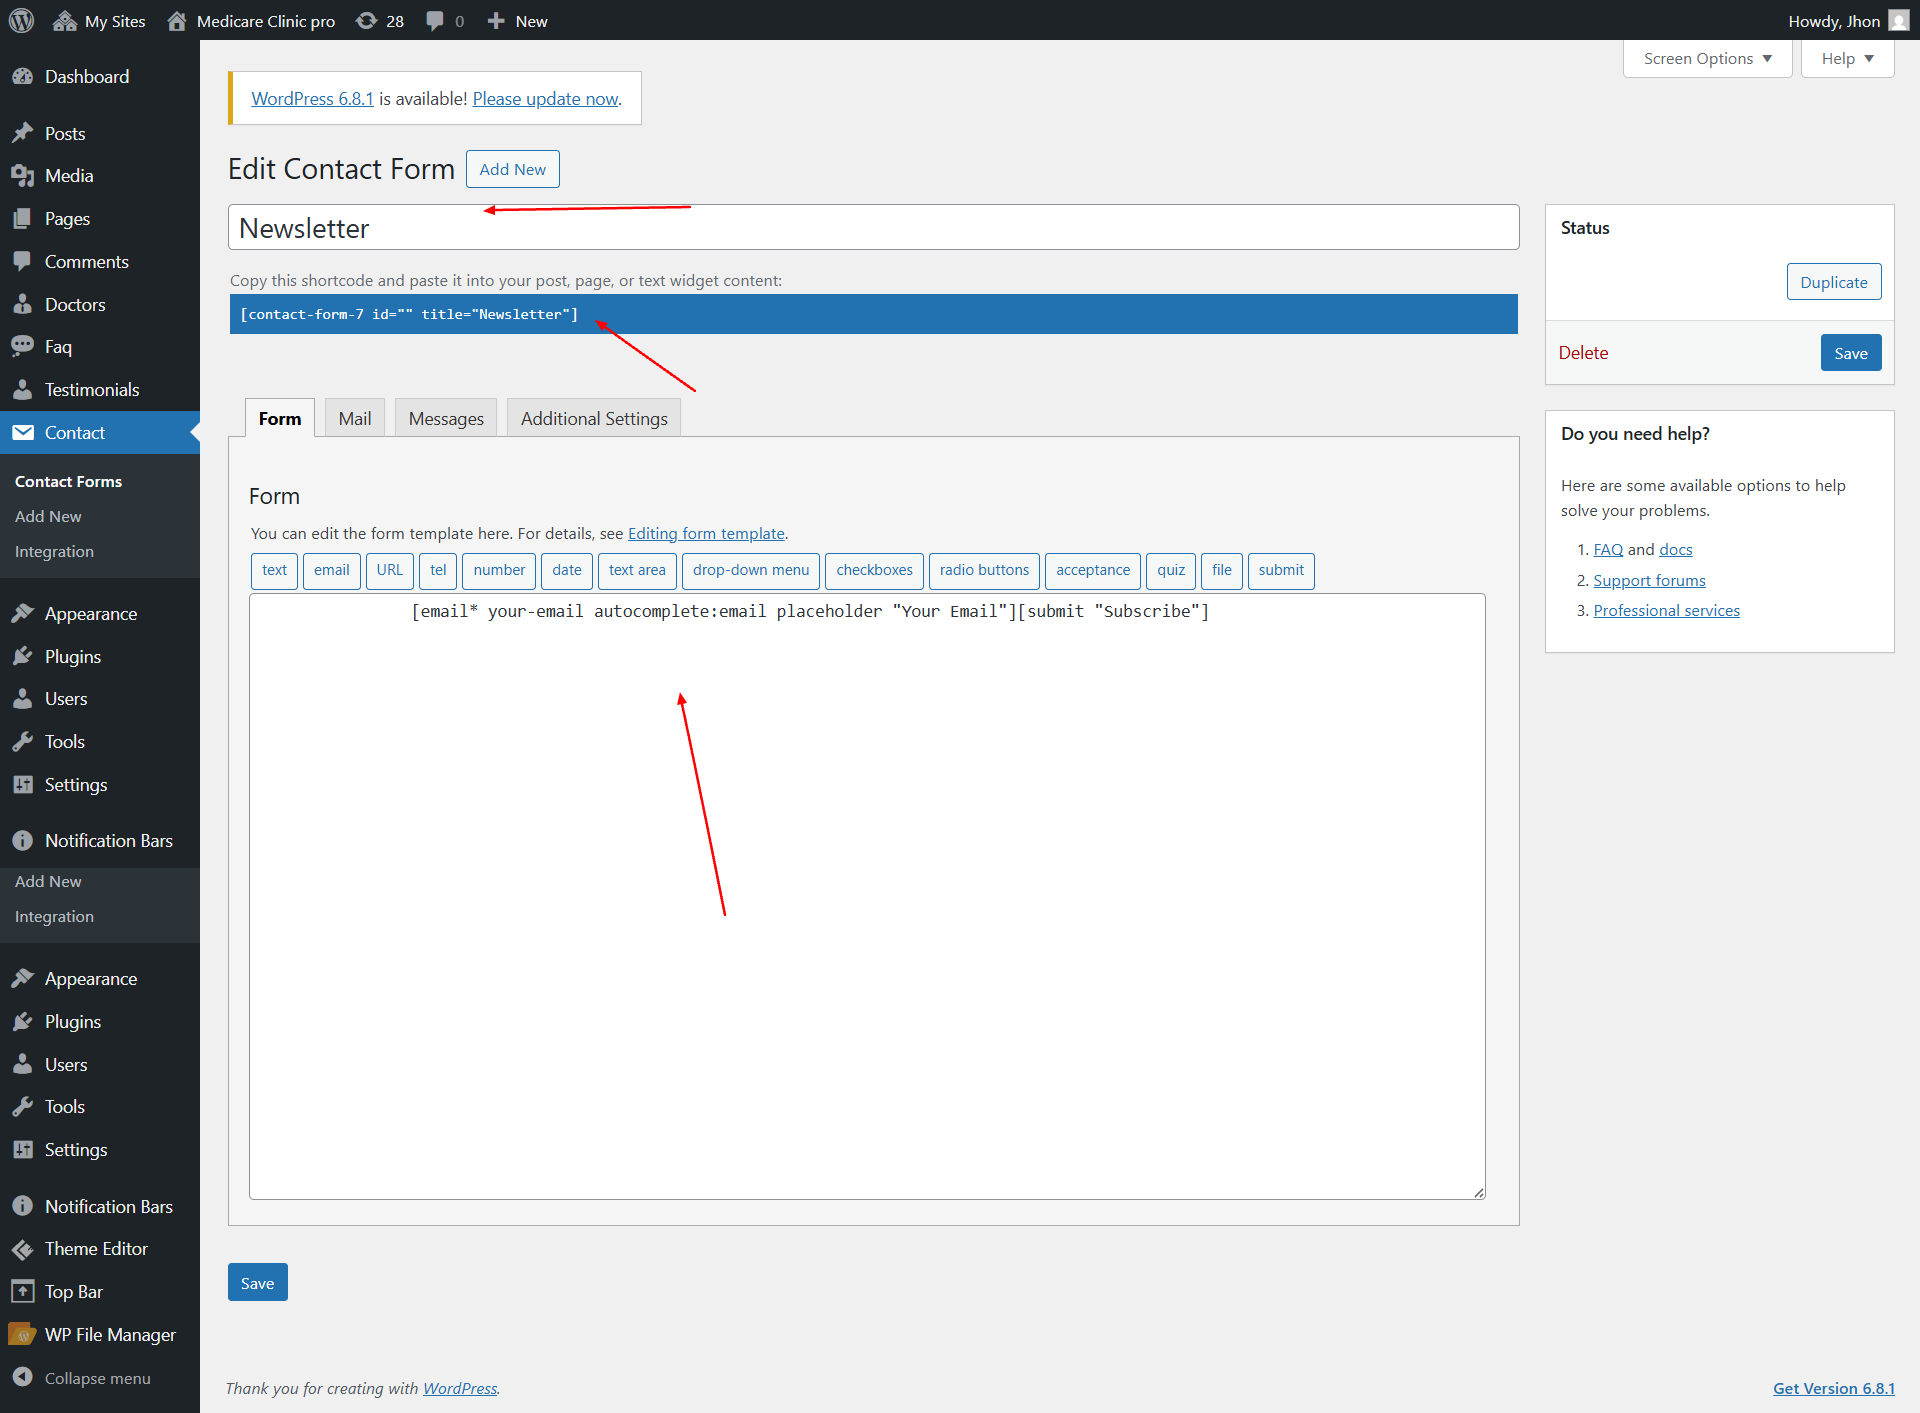The height and width of the screenshot is (1413, 1920).
Task: Open the comments bubble in admin bar
Action: 435,21
